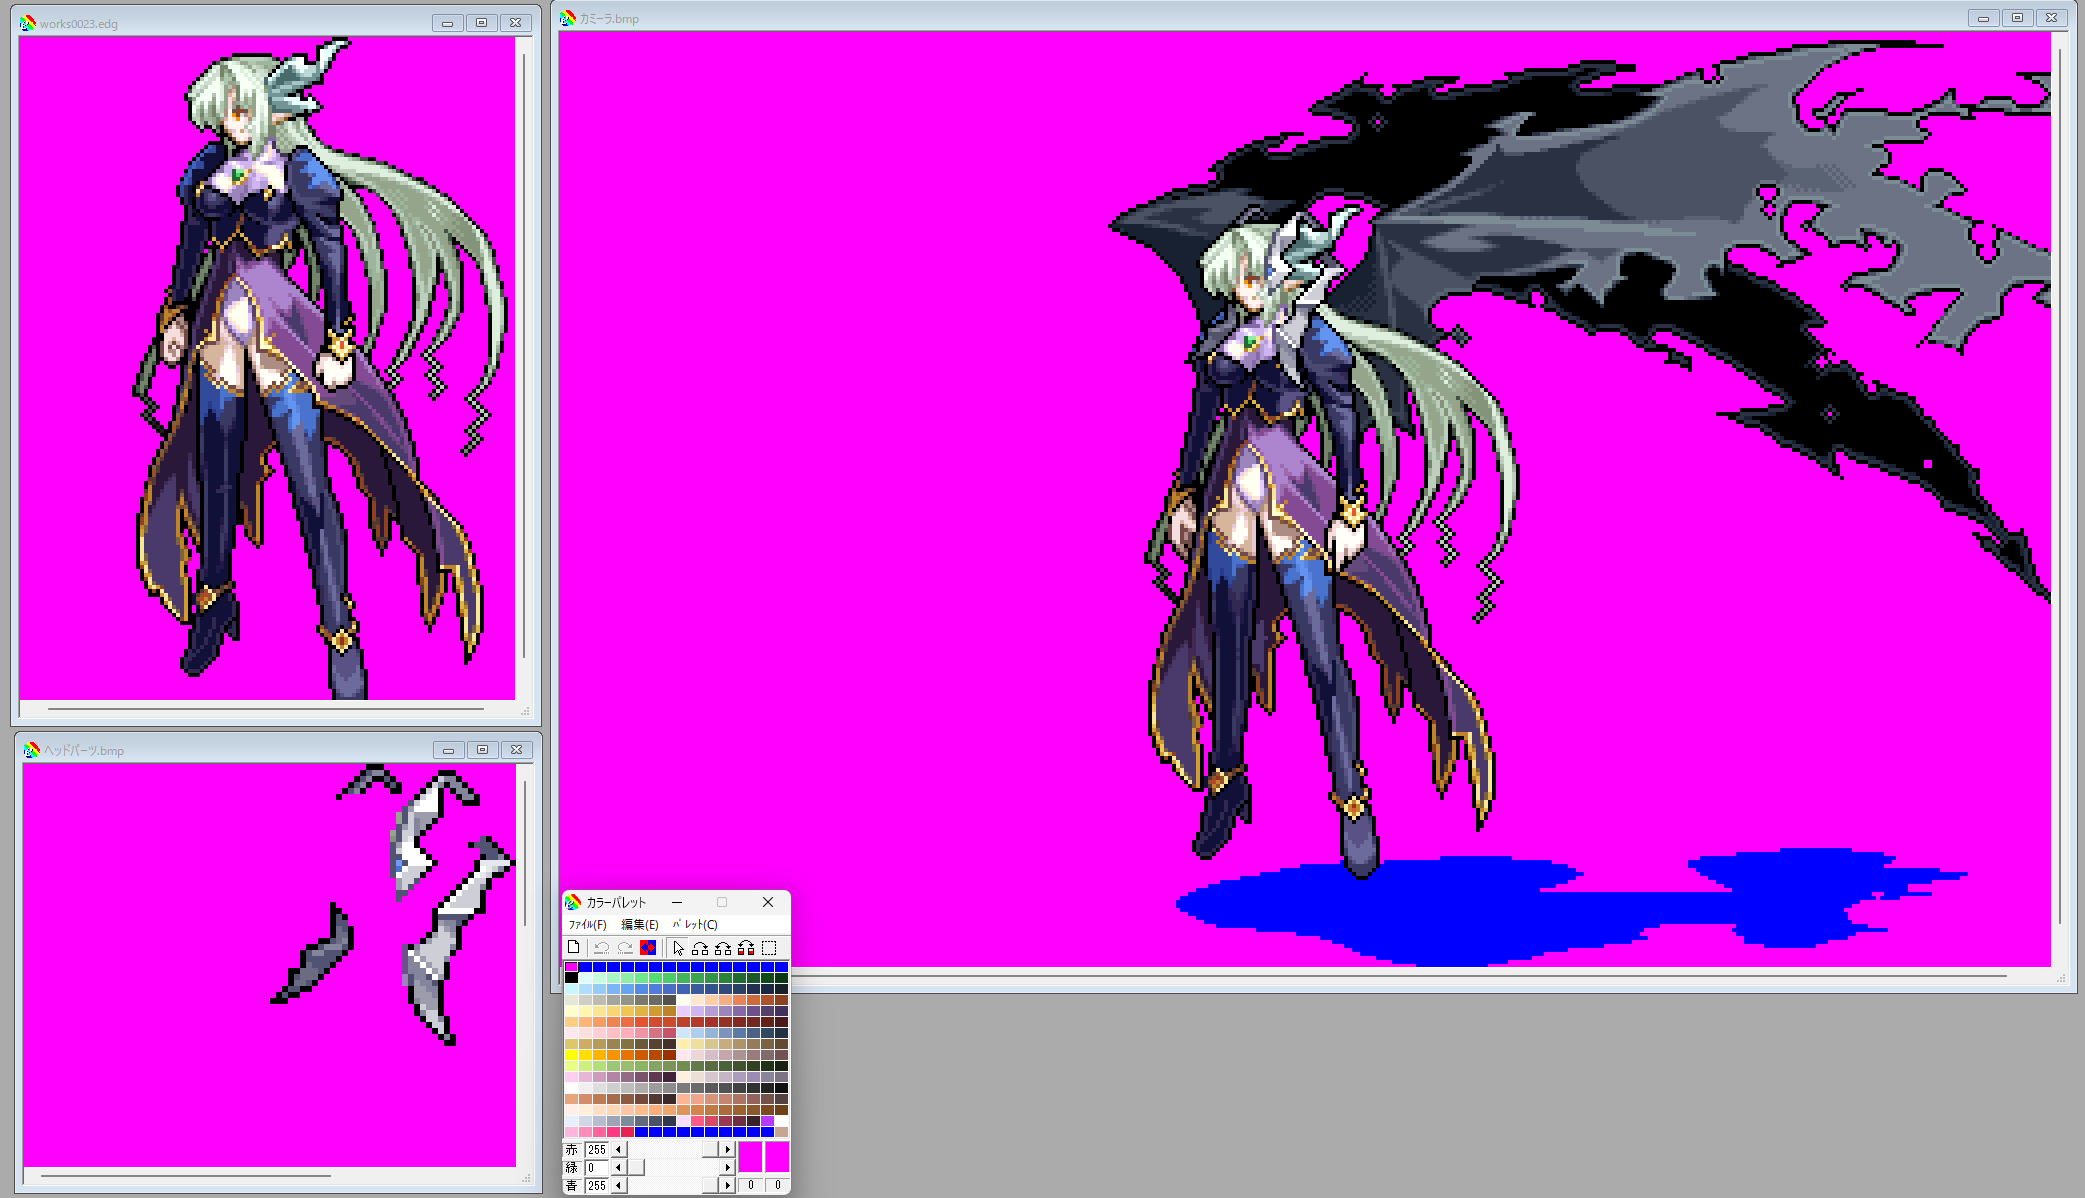Open the ファイル(F) menu
Image resolution: width=2085 pixels, height=1198 pixels.
(x=588, y=925)
